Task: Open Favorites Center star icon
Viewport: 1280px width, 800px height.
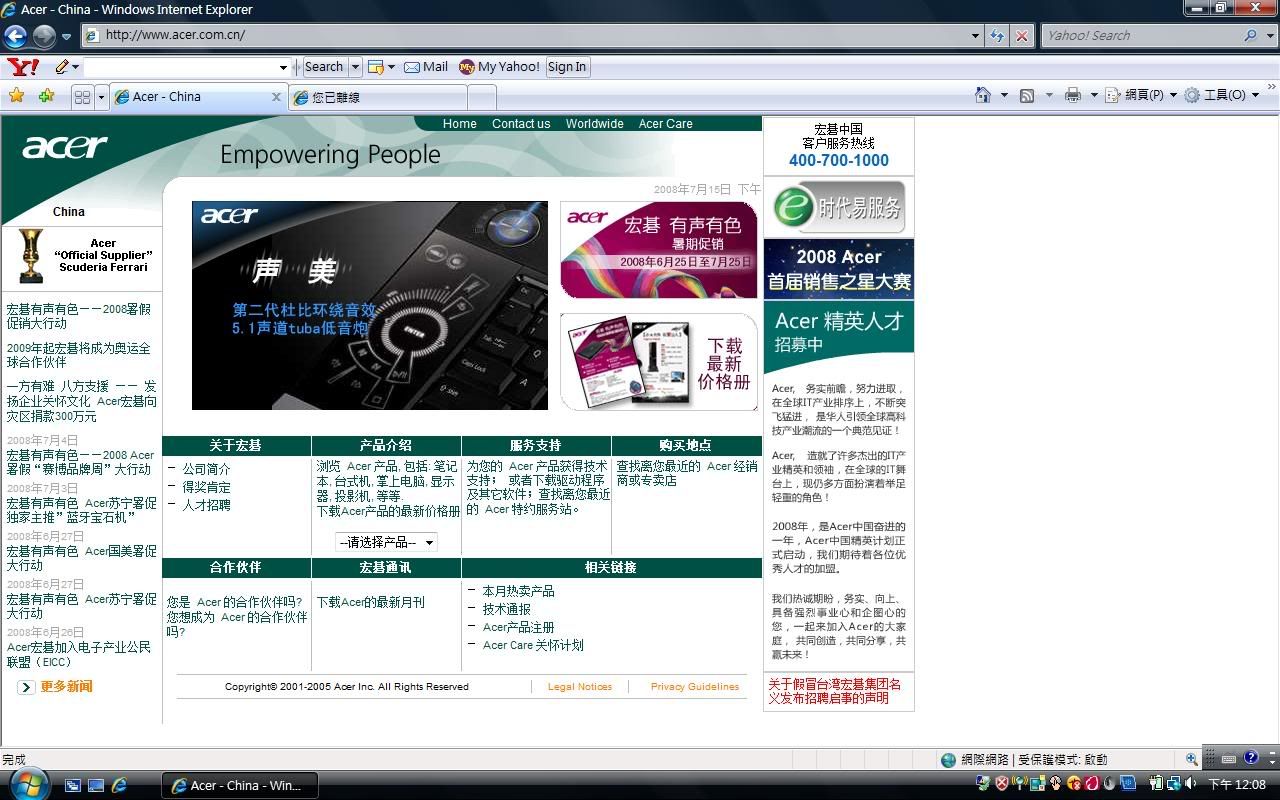Action: tap(16, 96)
